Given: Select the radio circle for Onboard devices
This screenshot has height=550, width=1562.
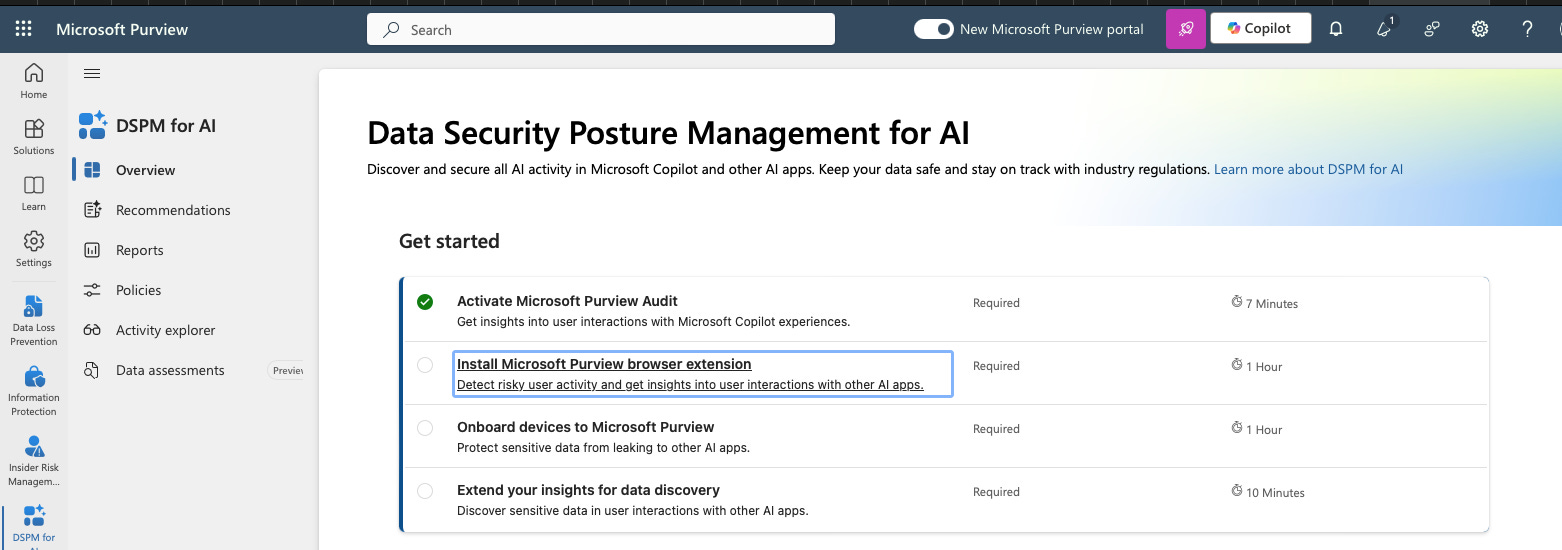Looking at the screenshot, I should pyautogui.click(x=425, y=428).
